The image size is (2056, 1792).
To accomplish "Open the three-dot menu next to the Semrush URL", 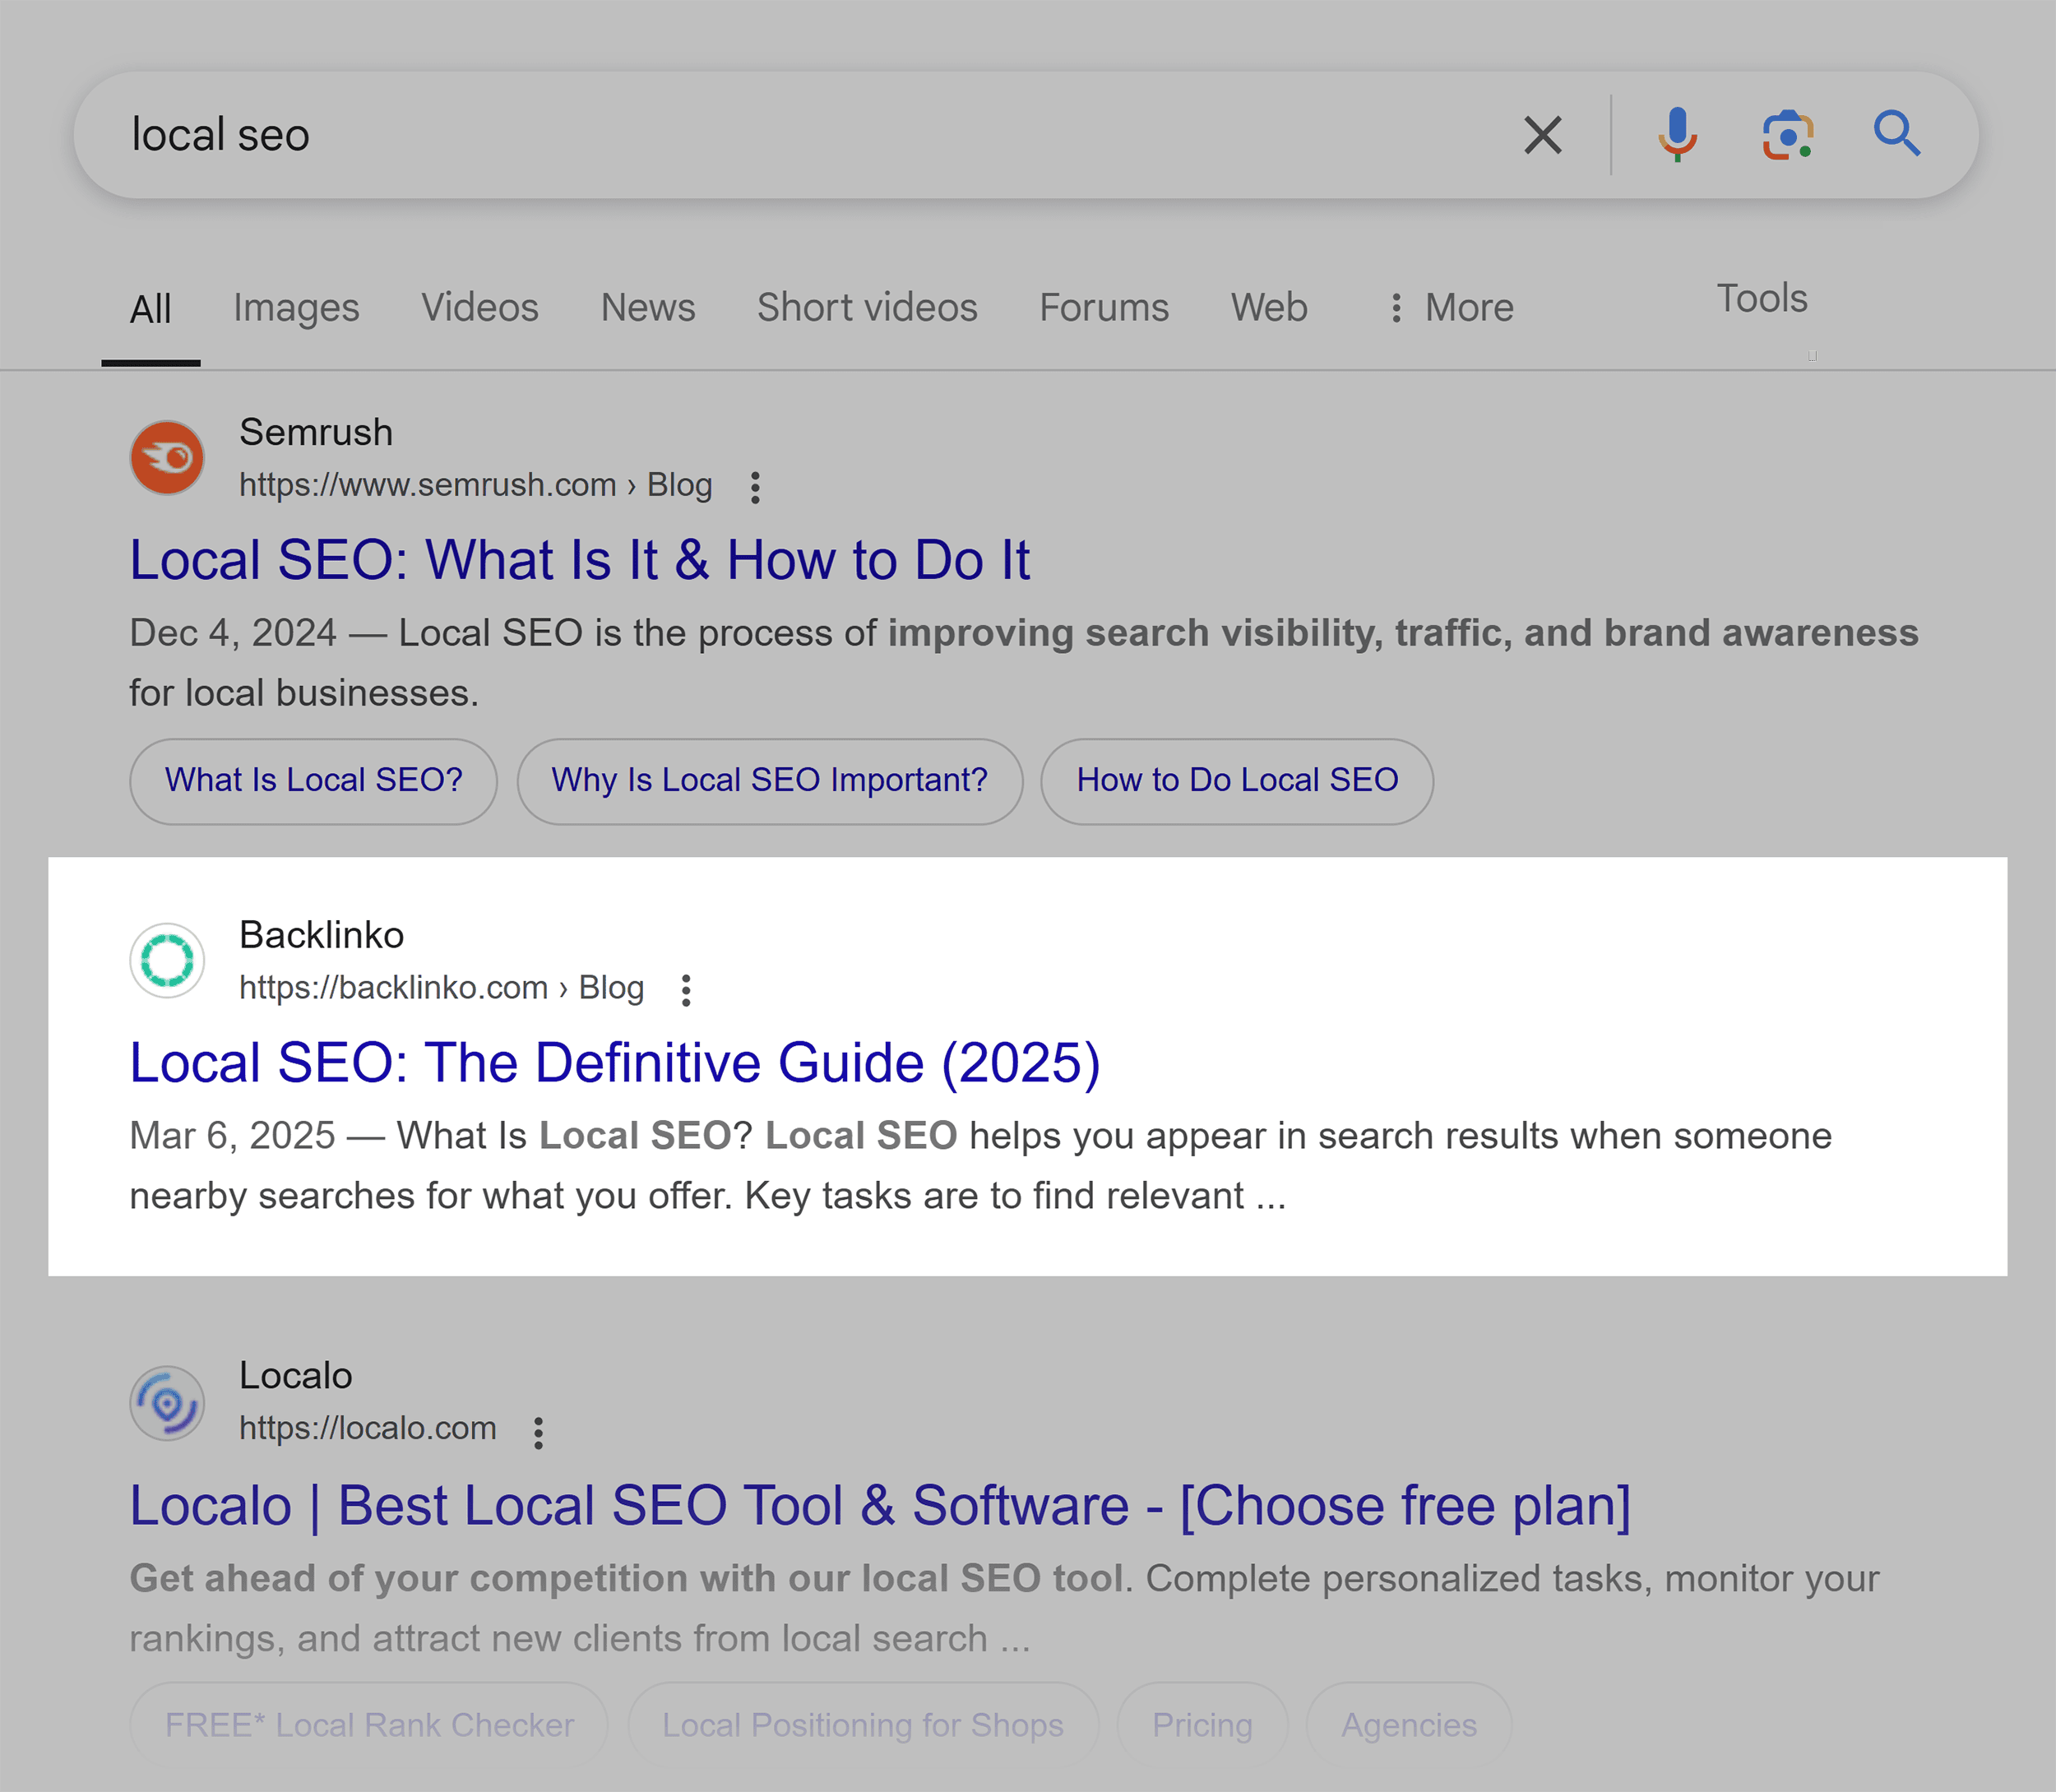I will (x=755, y=487).
